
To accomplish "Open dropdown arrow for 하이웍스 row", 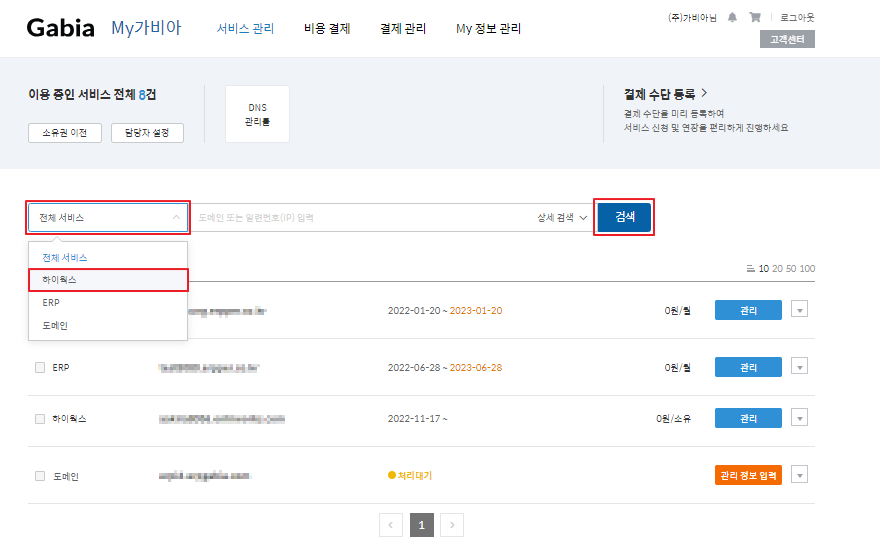I will [x=800, y=418].
